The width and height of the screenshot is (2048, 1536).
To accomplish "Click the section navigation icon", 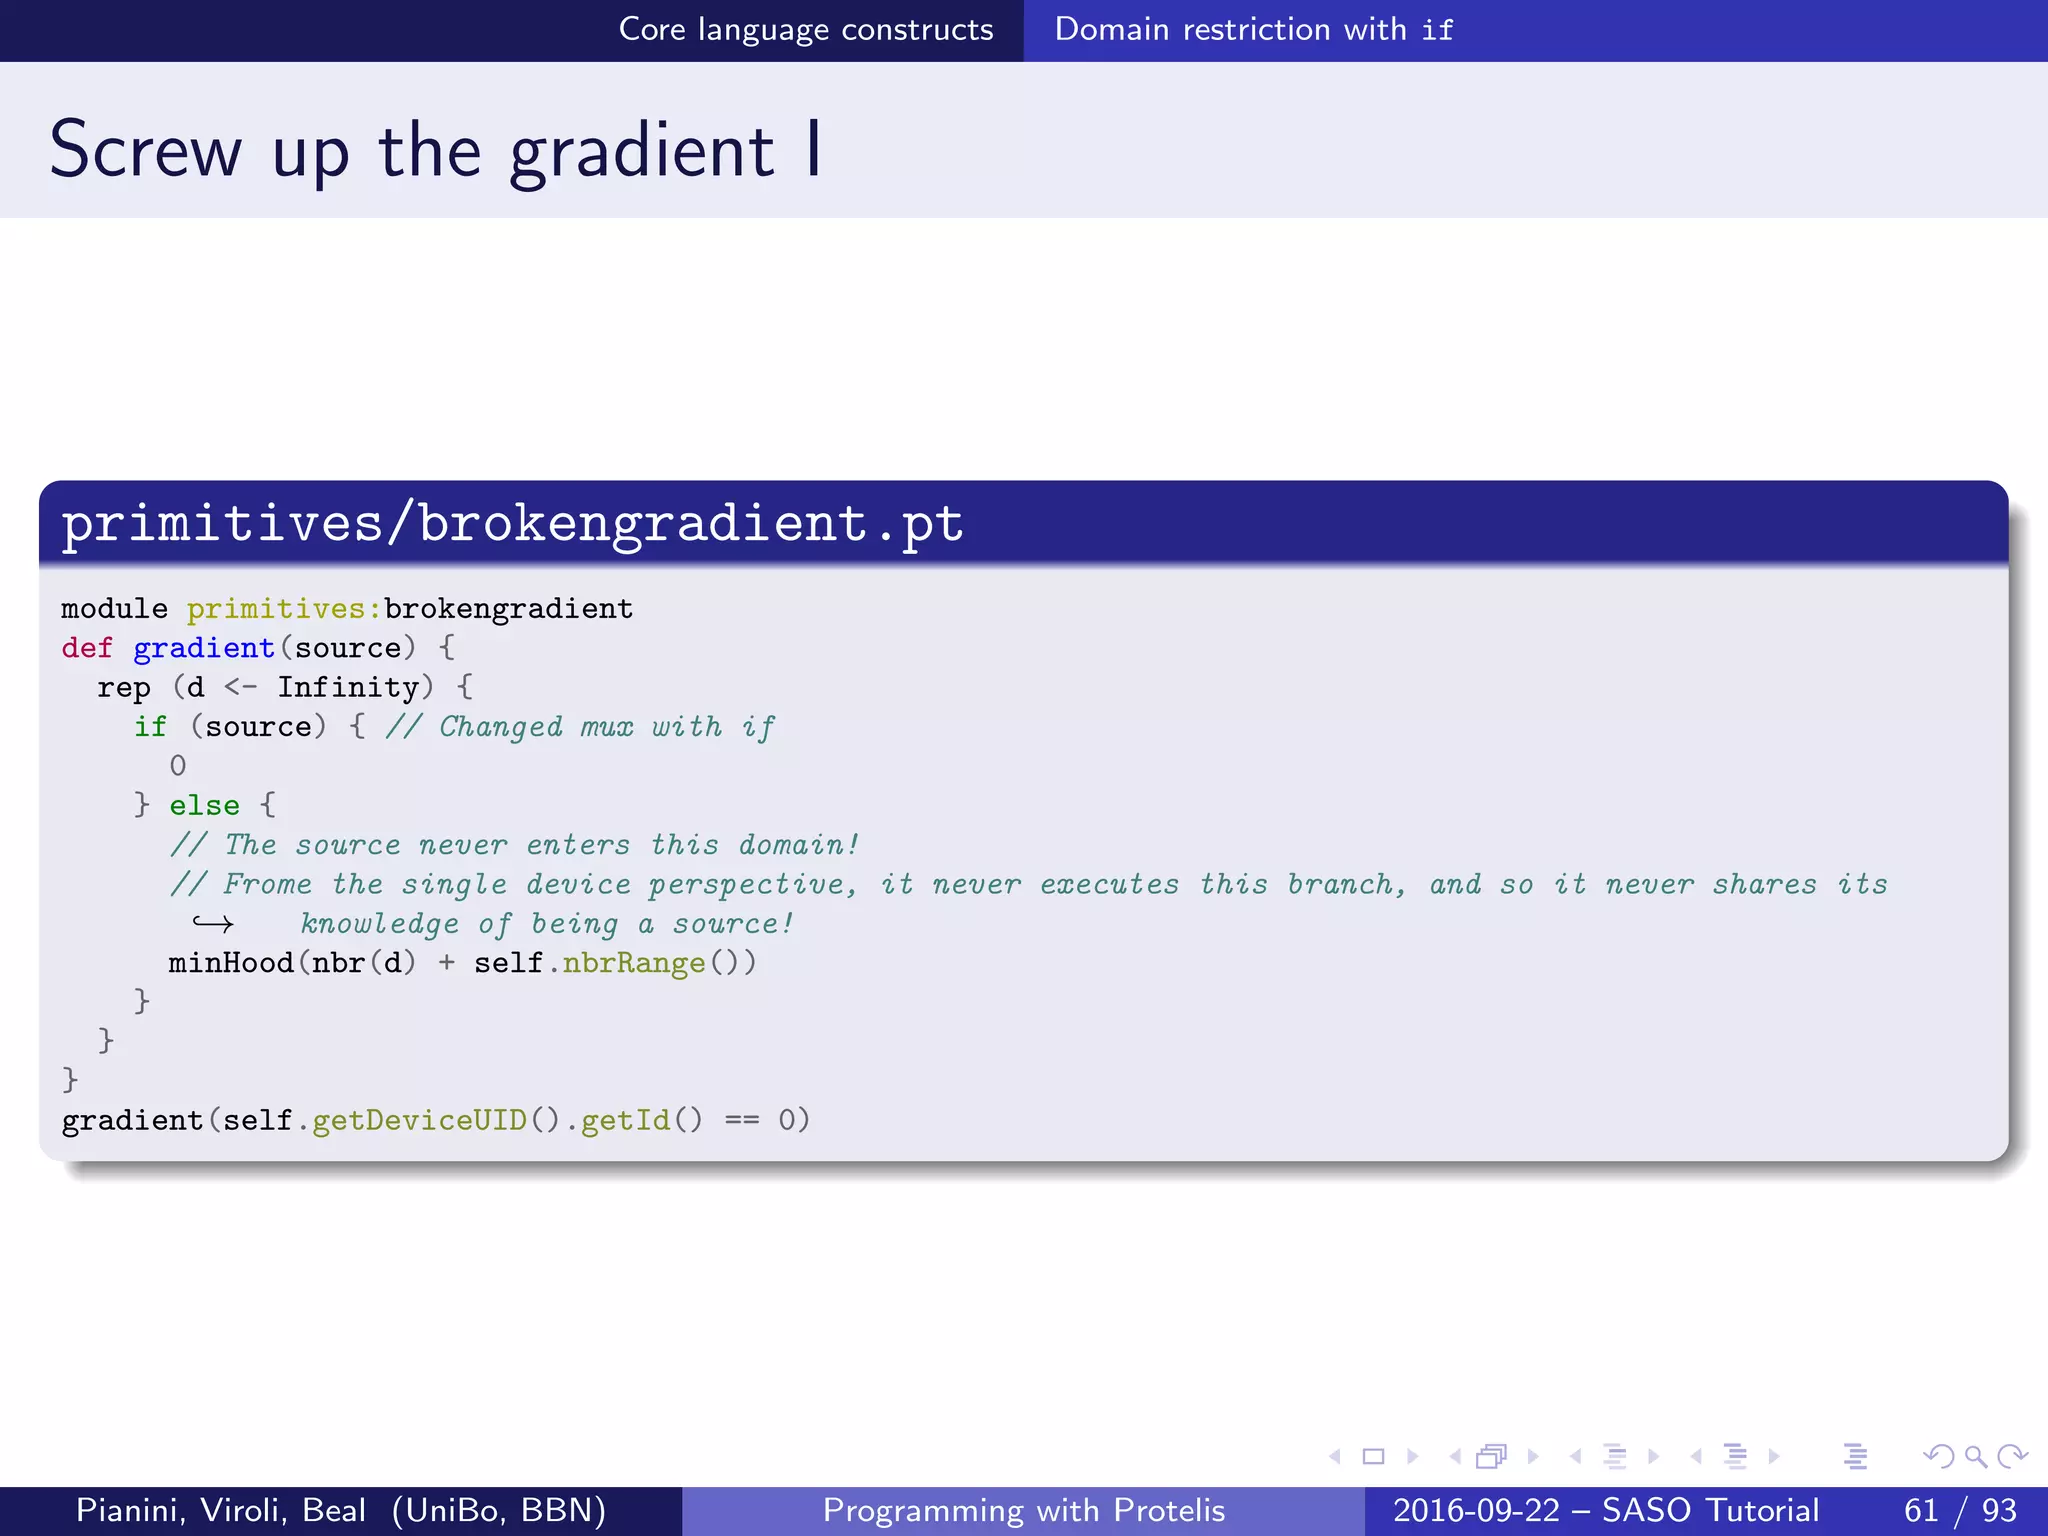I will [1735, 1457].
